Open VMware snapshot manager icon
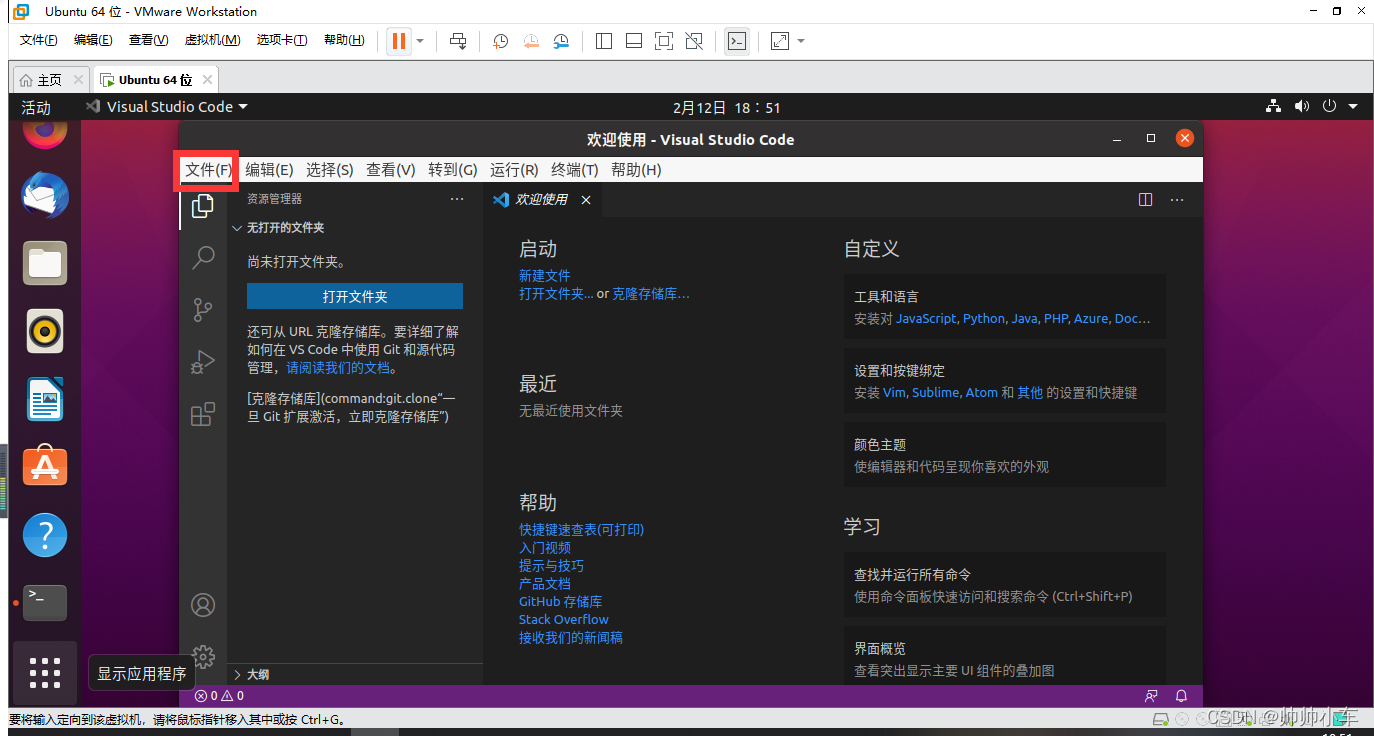This screenshot has height=736, width=1374. (562, 41)
